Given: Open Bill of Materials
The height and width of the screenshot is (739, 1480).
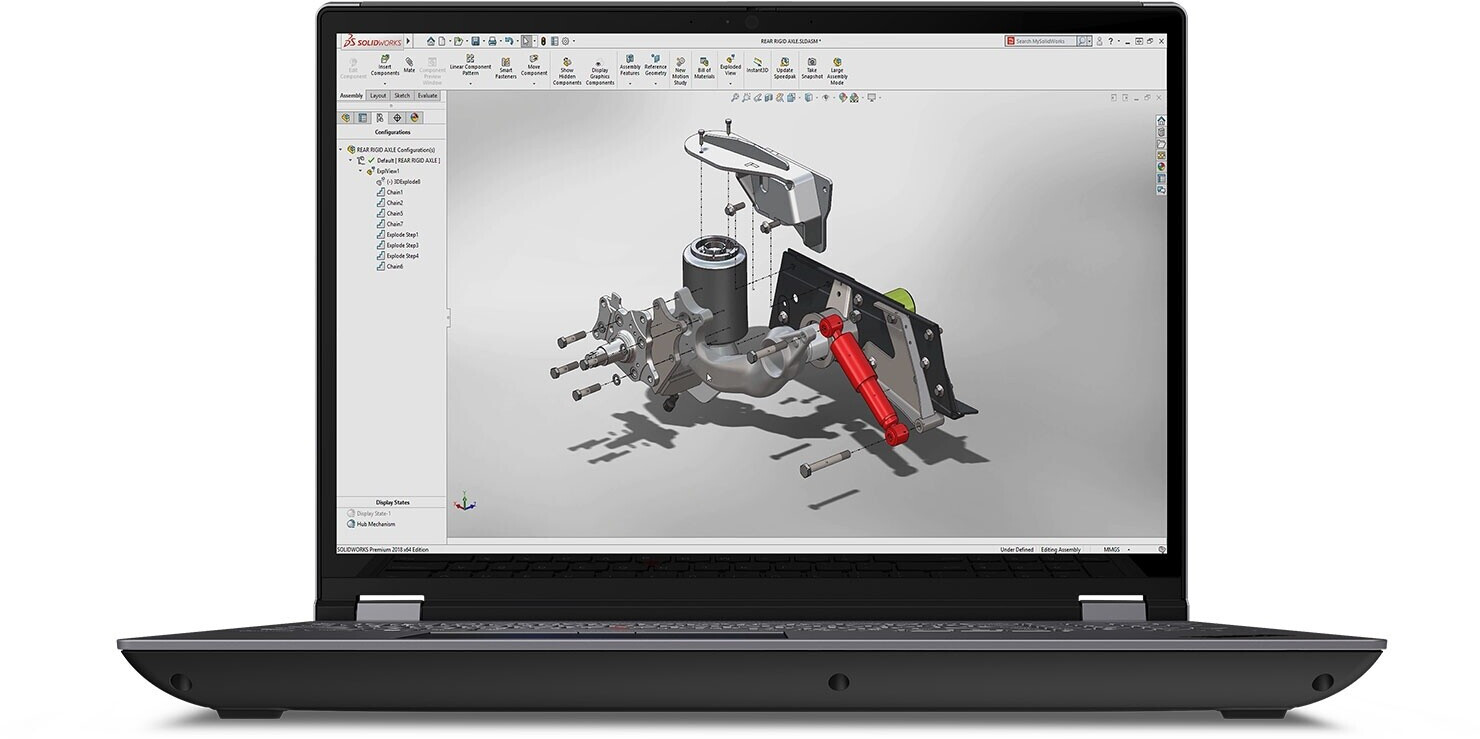Looking at the screenshot, I should [x=704, y=67].
